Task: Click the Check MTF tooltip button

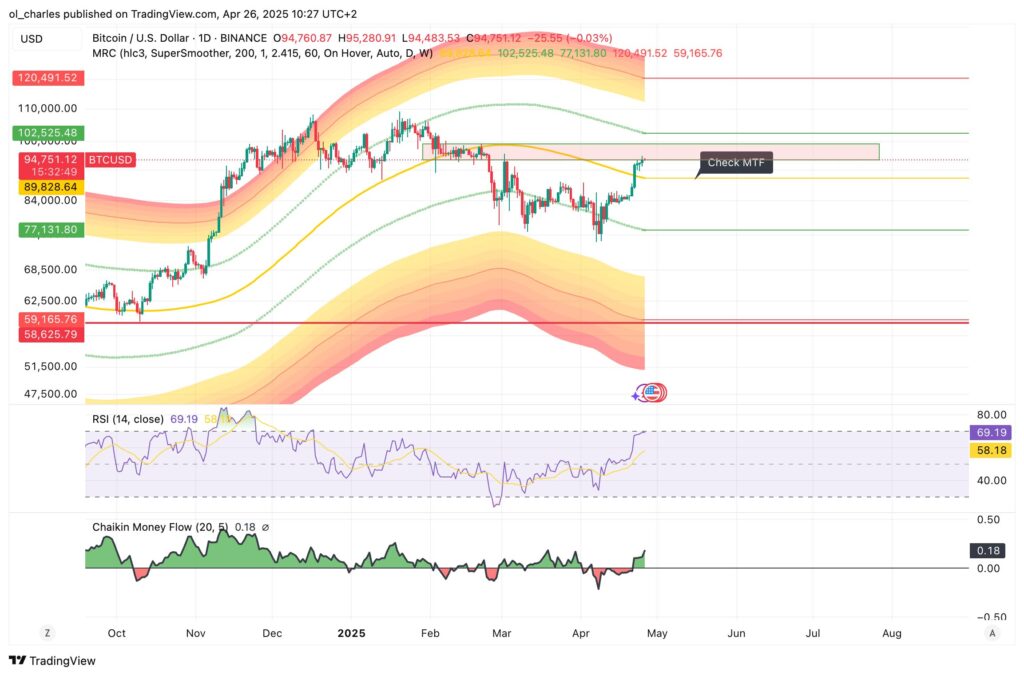Action: pos(735,162)
